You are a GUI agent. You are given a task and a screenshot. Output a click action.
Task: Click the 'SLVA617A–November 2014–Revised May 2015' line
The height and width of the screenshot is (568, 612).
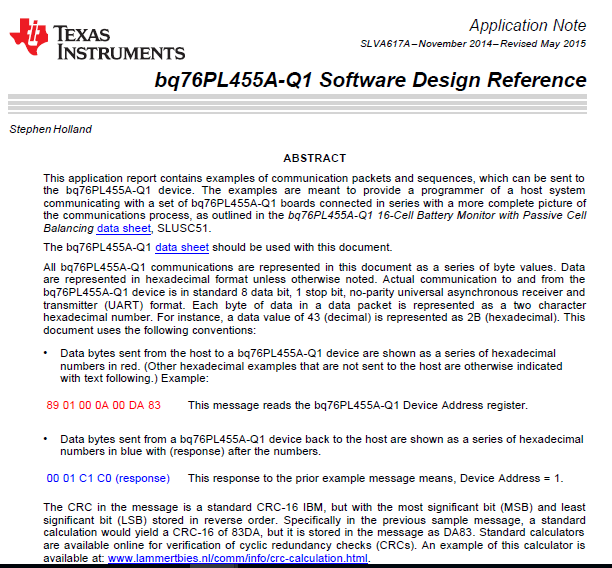pos(473,44)
